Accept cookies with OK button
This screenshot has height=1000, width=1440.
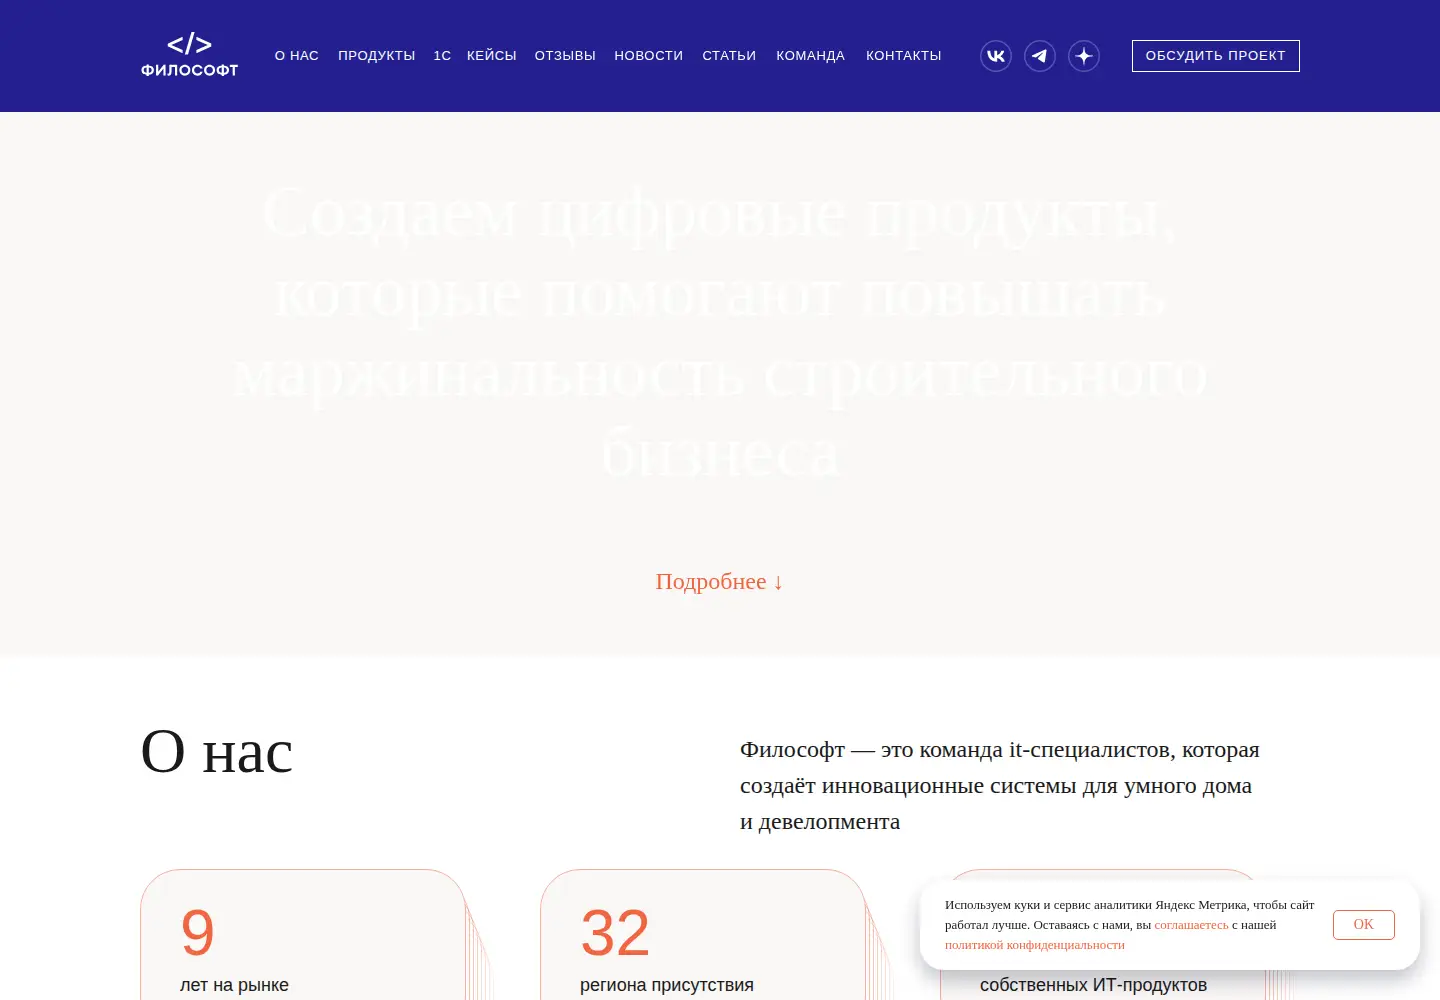(1364, 925)
